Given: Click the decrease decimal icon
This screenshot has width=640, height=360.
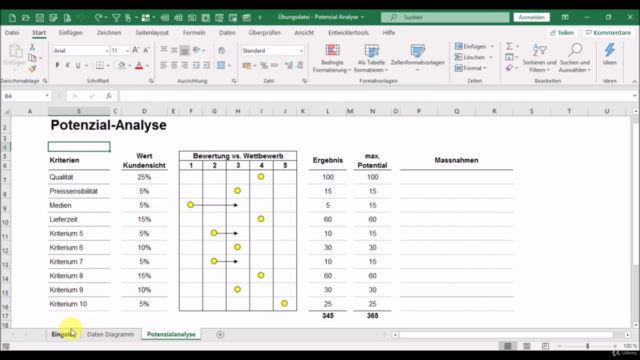Looking at the screenshot, I should 300,65.
